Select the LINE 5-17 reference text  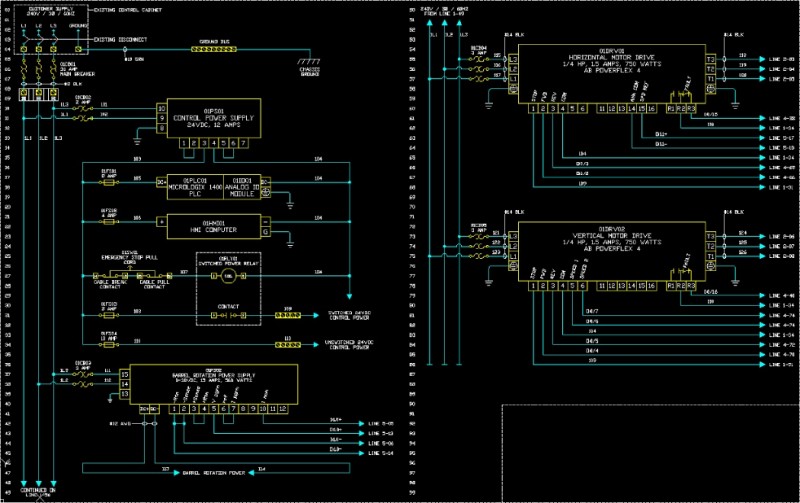[782, 138]
